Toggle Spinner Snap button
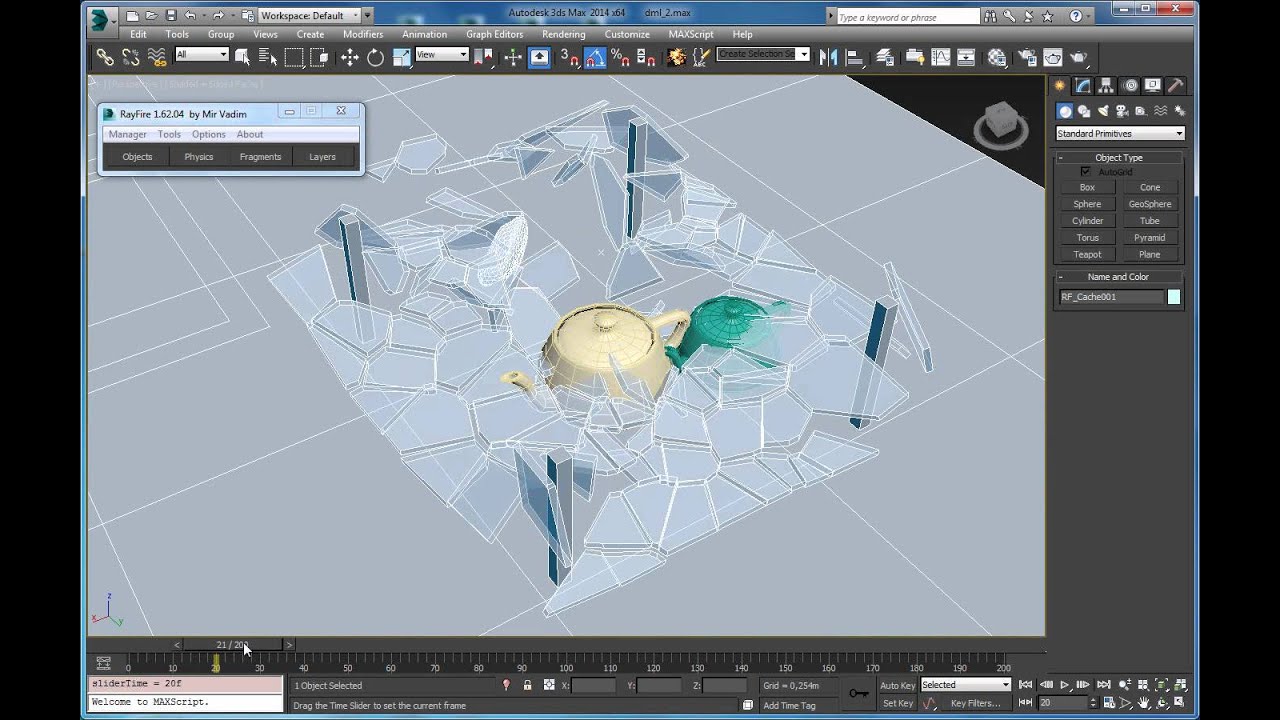 [x=646, y=57]
